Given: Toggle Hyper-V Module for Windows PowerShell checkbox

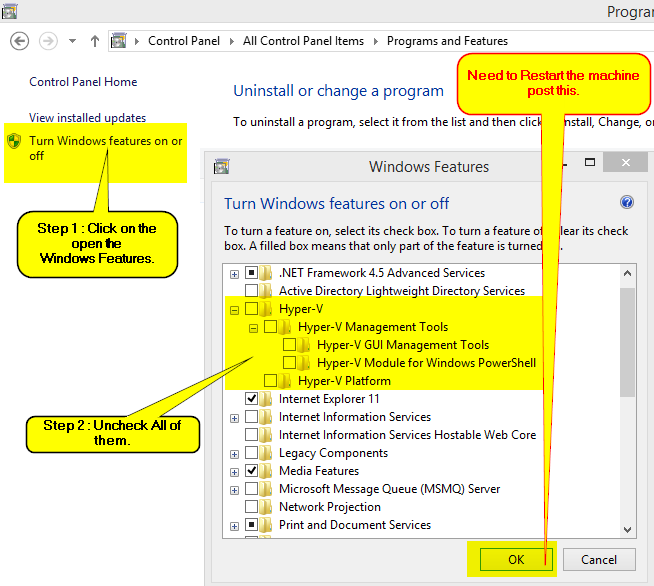Looking at the screenshot, I should click(289, 362).
